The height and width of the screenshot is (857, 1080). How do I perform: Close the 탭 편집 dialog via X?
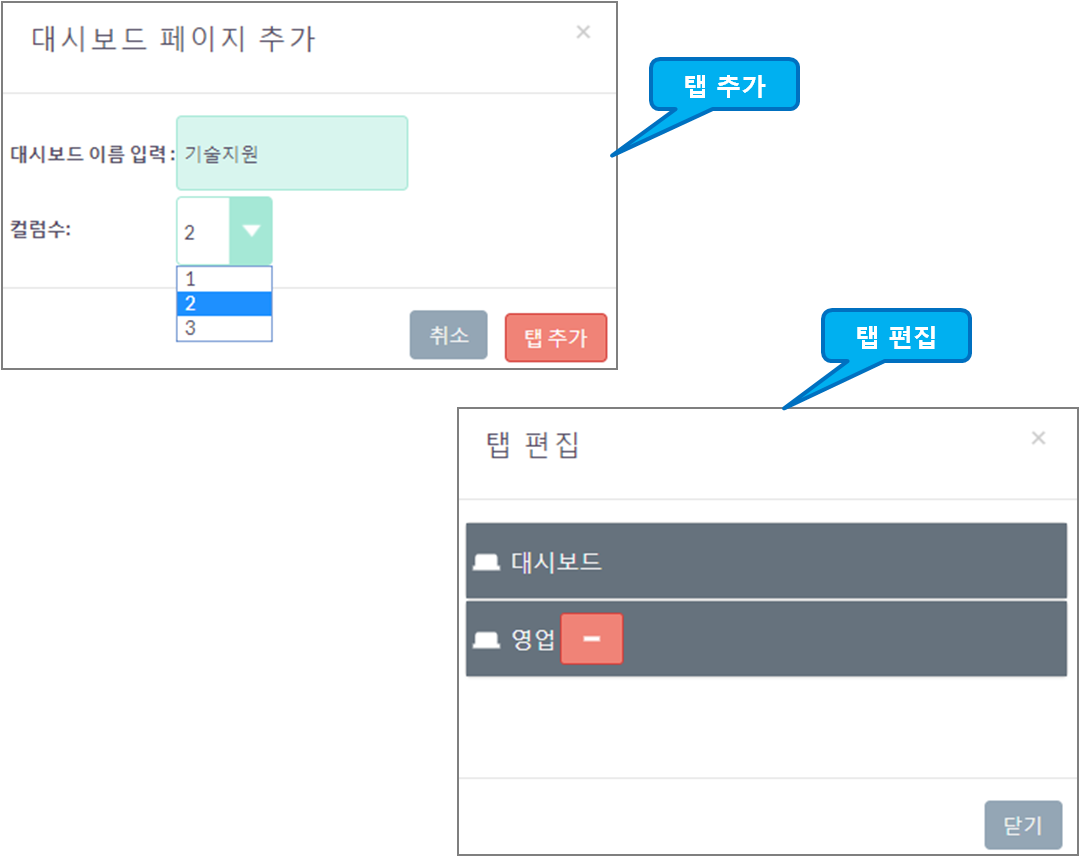click(1039, 438)
